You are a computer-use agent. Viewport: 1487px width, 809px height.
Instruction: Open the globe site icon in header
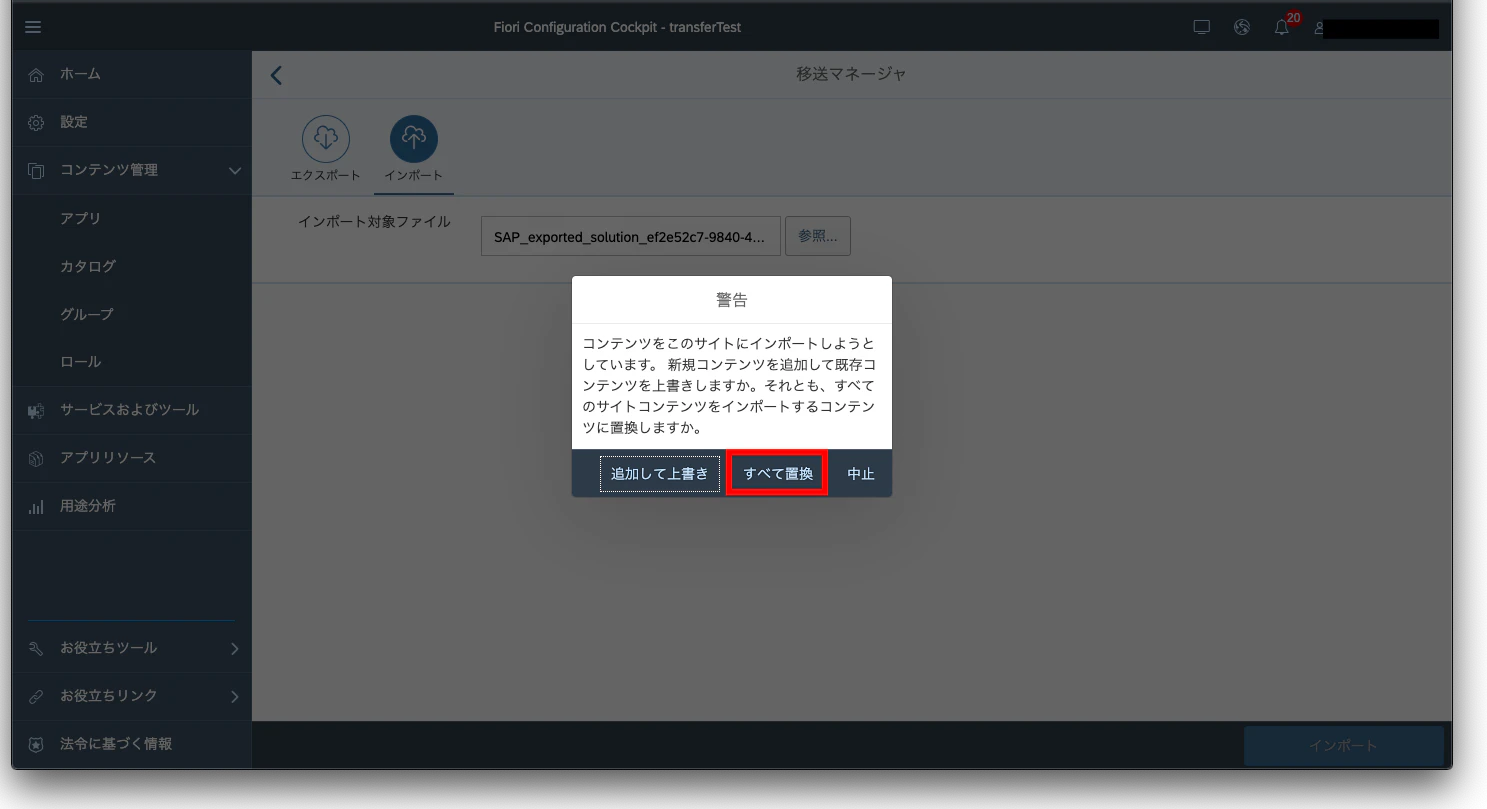coord(1242,27)
